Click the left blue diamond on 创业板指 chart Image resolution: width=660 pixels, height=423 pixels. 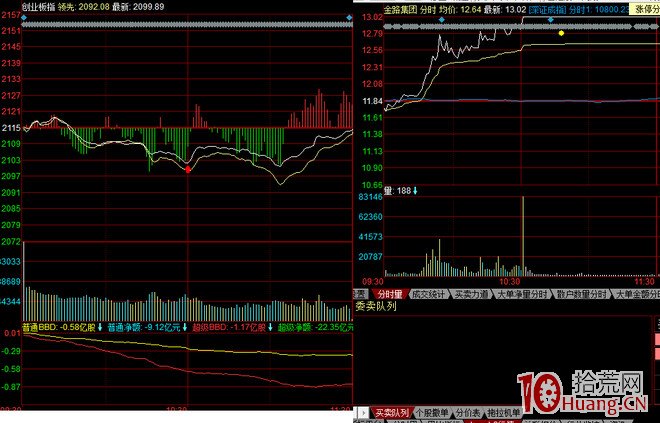tap(24, 18)
